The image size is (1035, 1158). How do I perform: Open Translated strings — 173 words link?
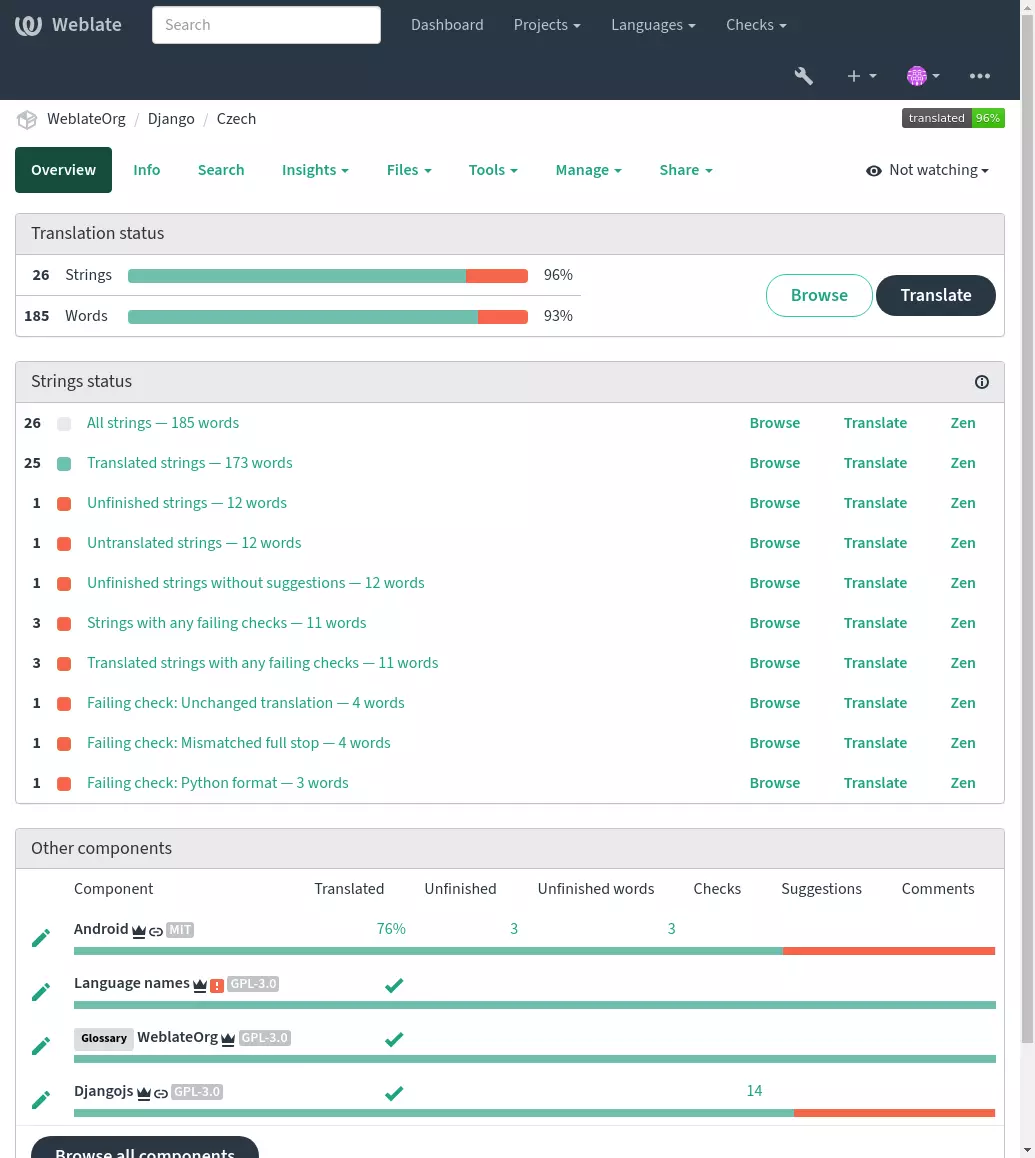[x=190, y=463]
